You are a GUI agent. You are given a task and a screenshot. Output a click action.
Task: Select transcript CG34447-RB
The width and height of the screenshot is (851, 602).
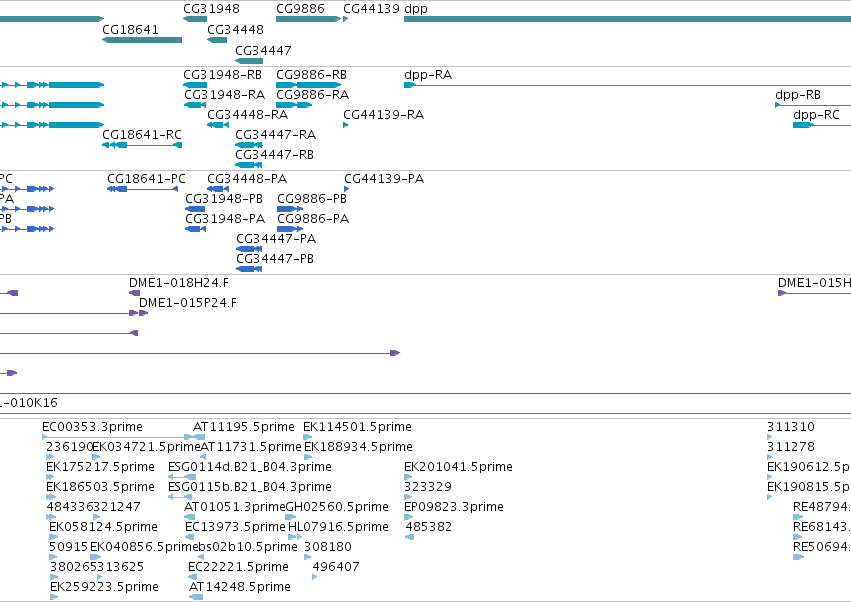pos(249,165)
